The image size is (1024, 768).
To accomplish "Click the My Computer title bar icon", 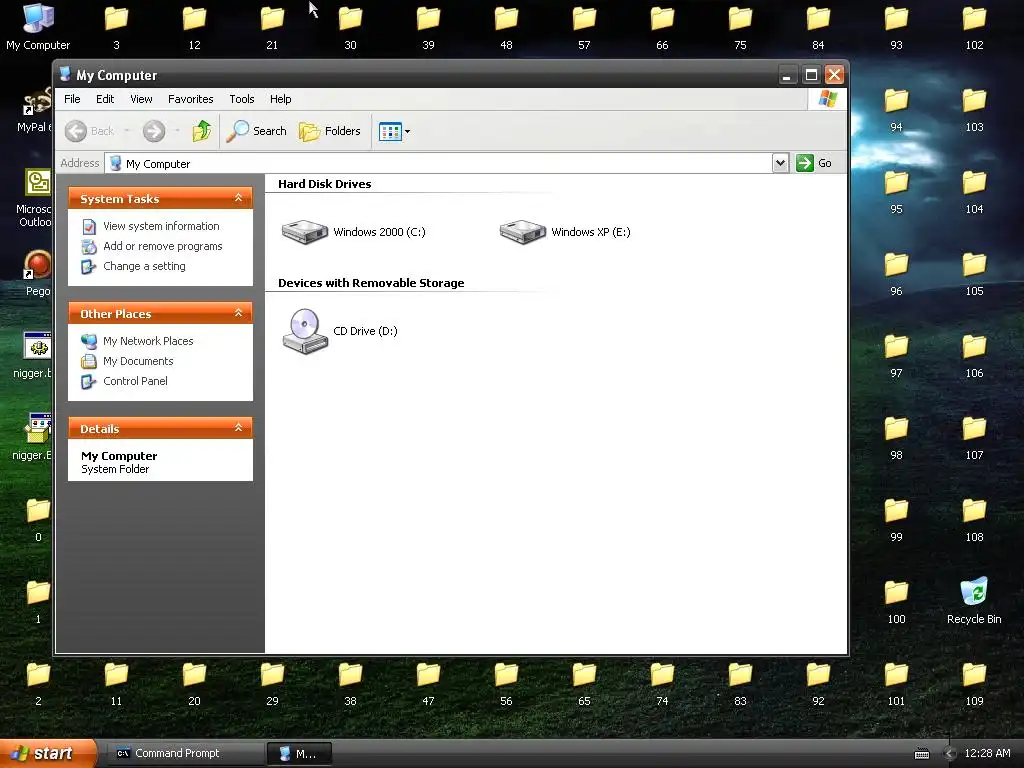I will 65,74.
